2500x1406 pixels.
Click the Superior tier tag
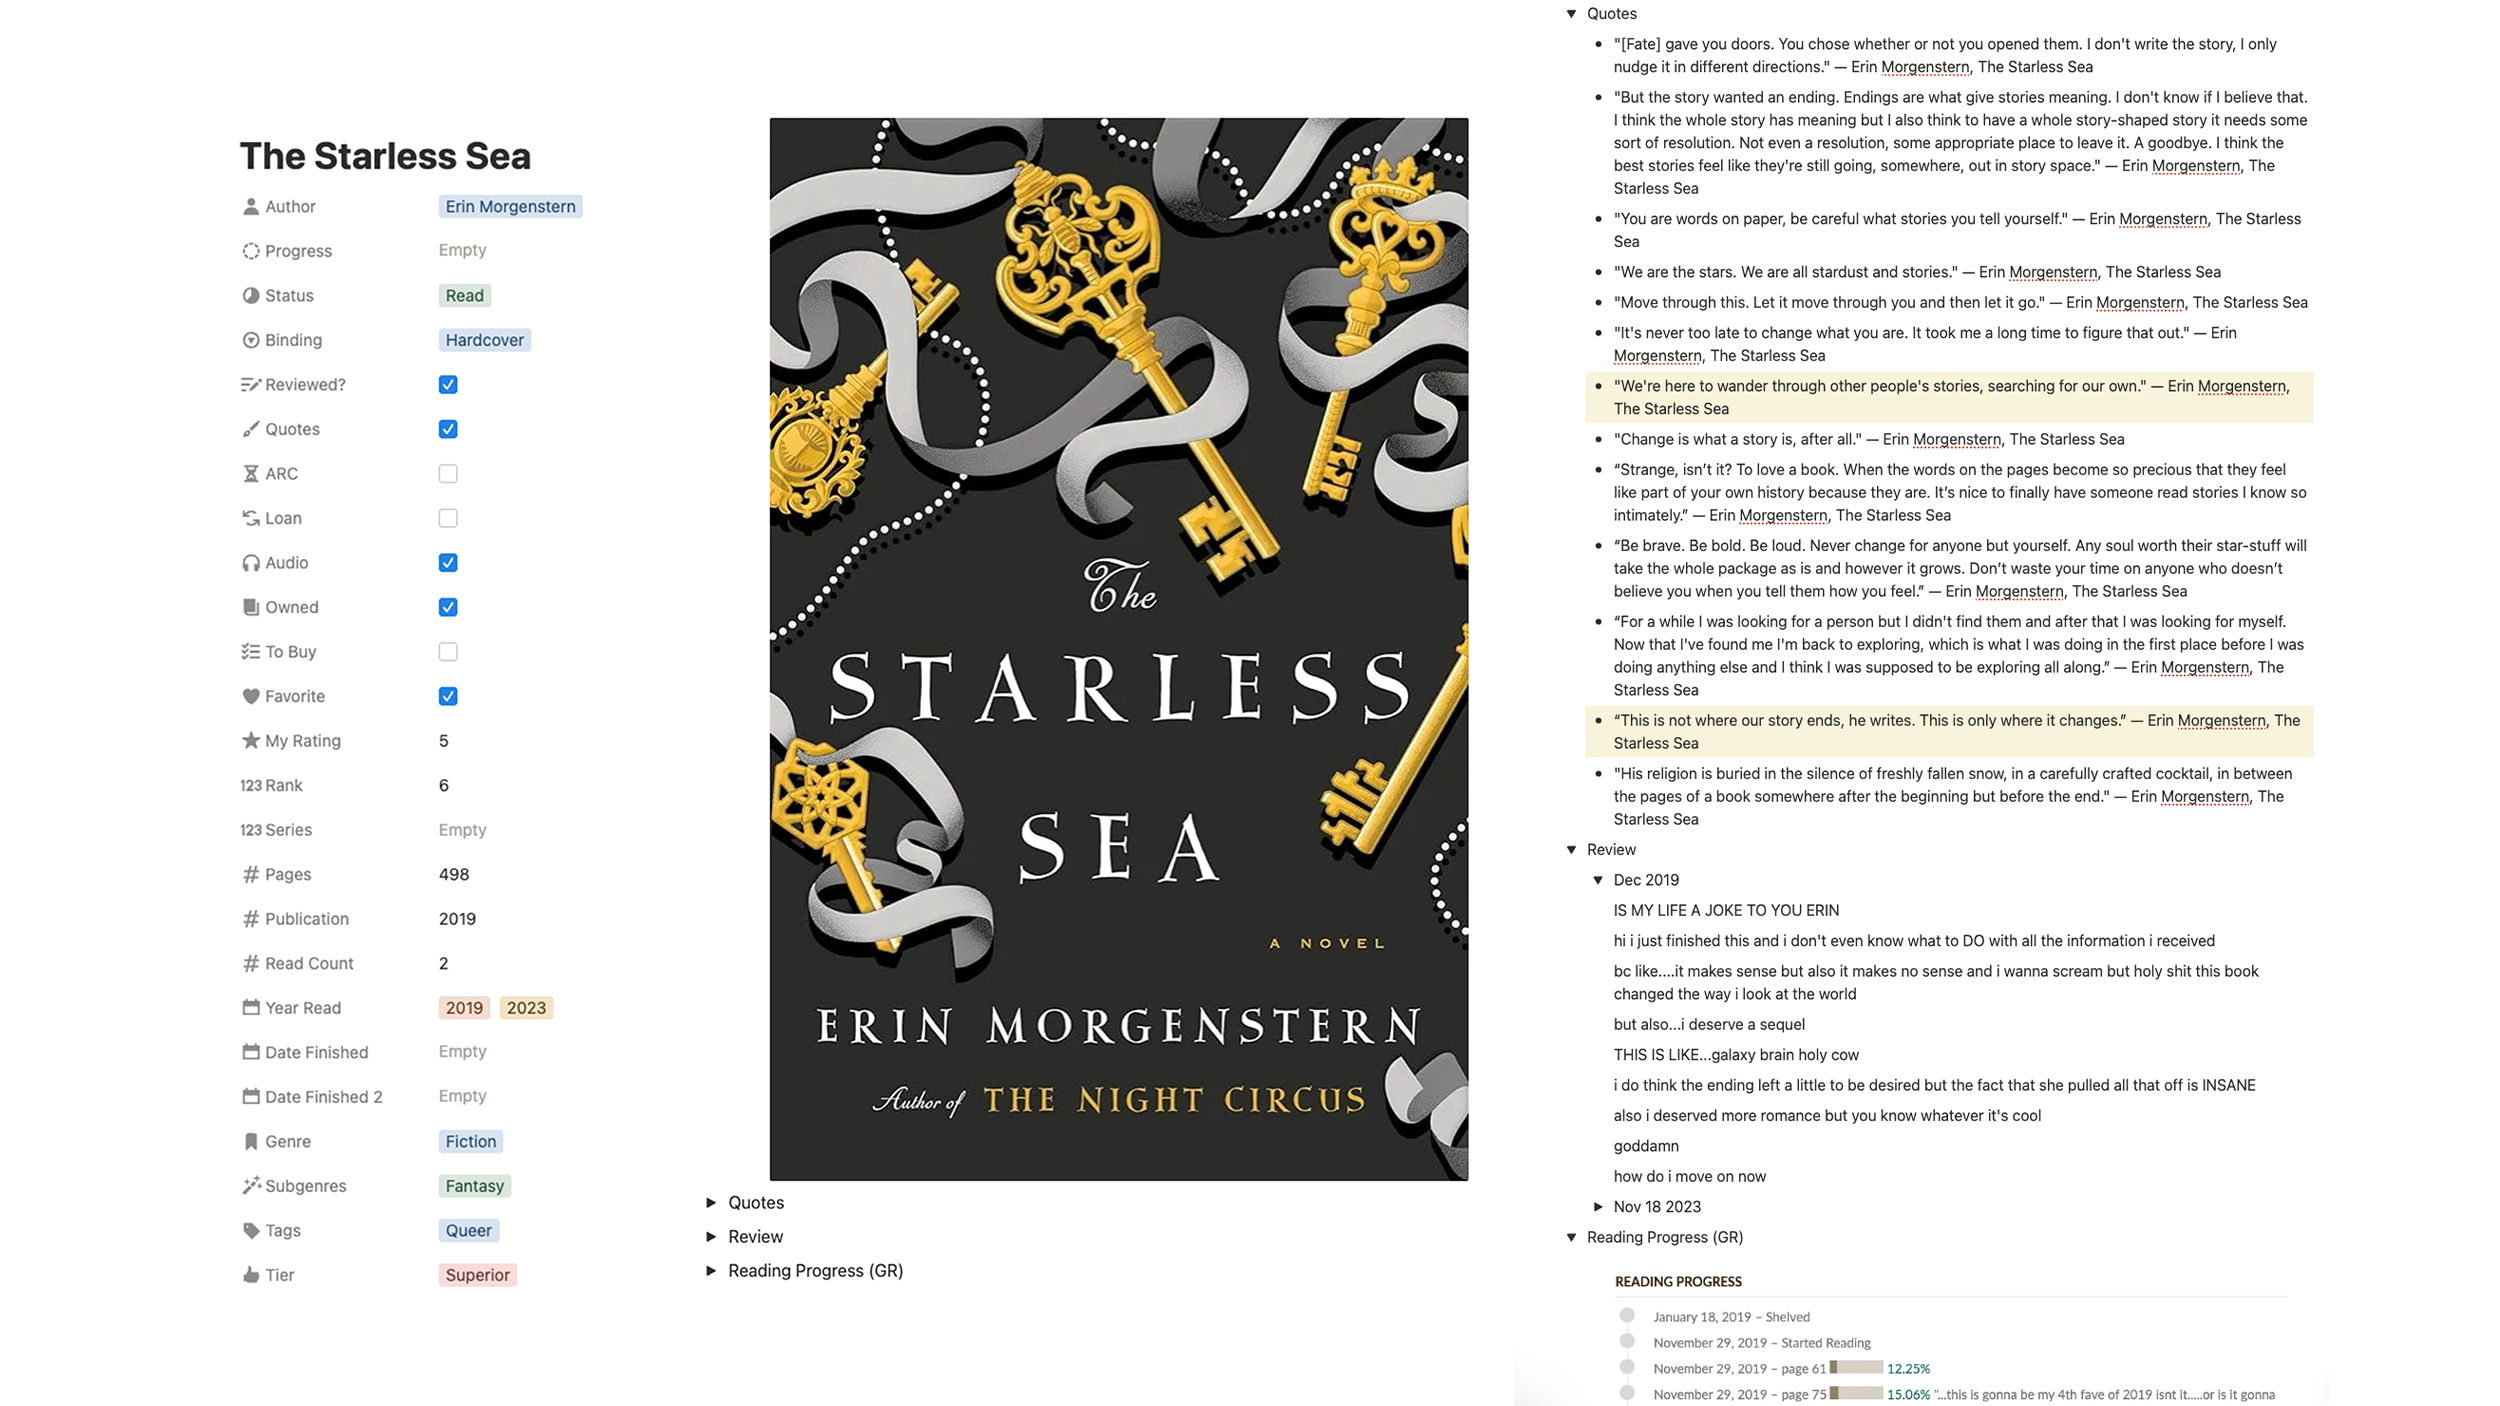477,1275
